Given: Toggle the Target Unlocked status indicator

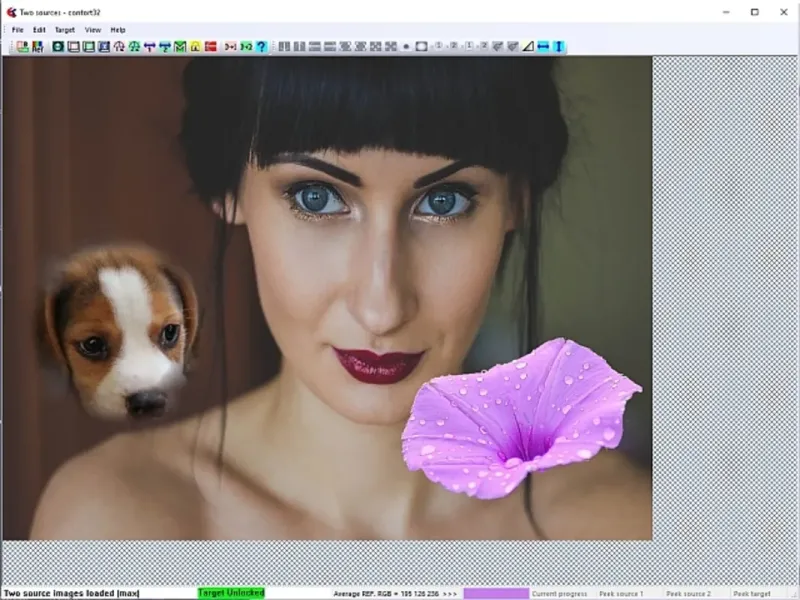Looking at the screenshot, I should 231,593.
